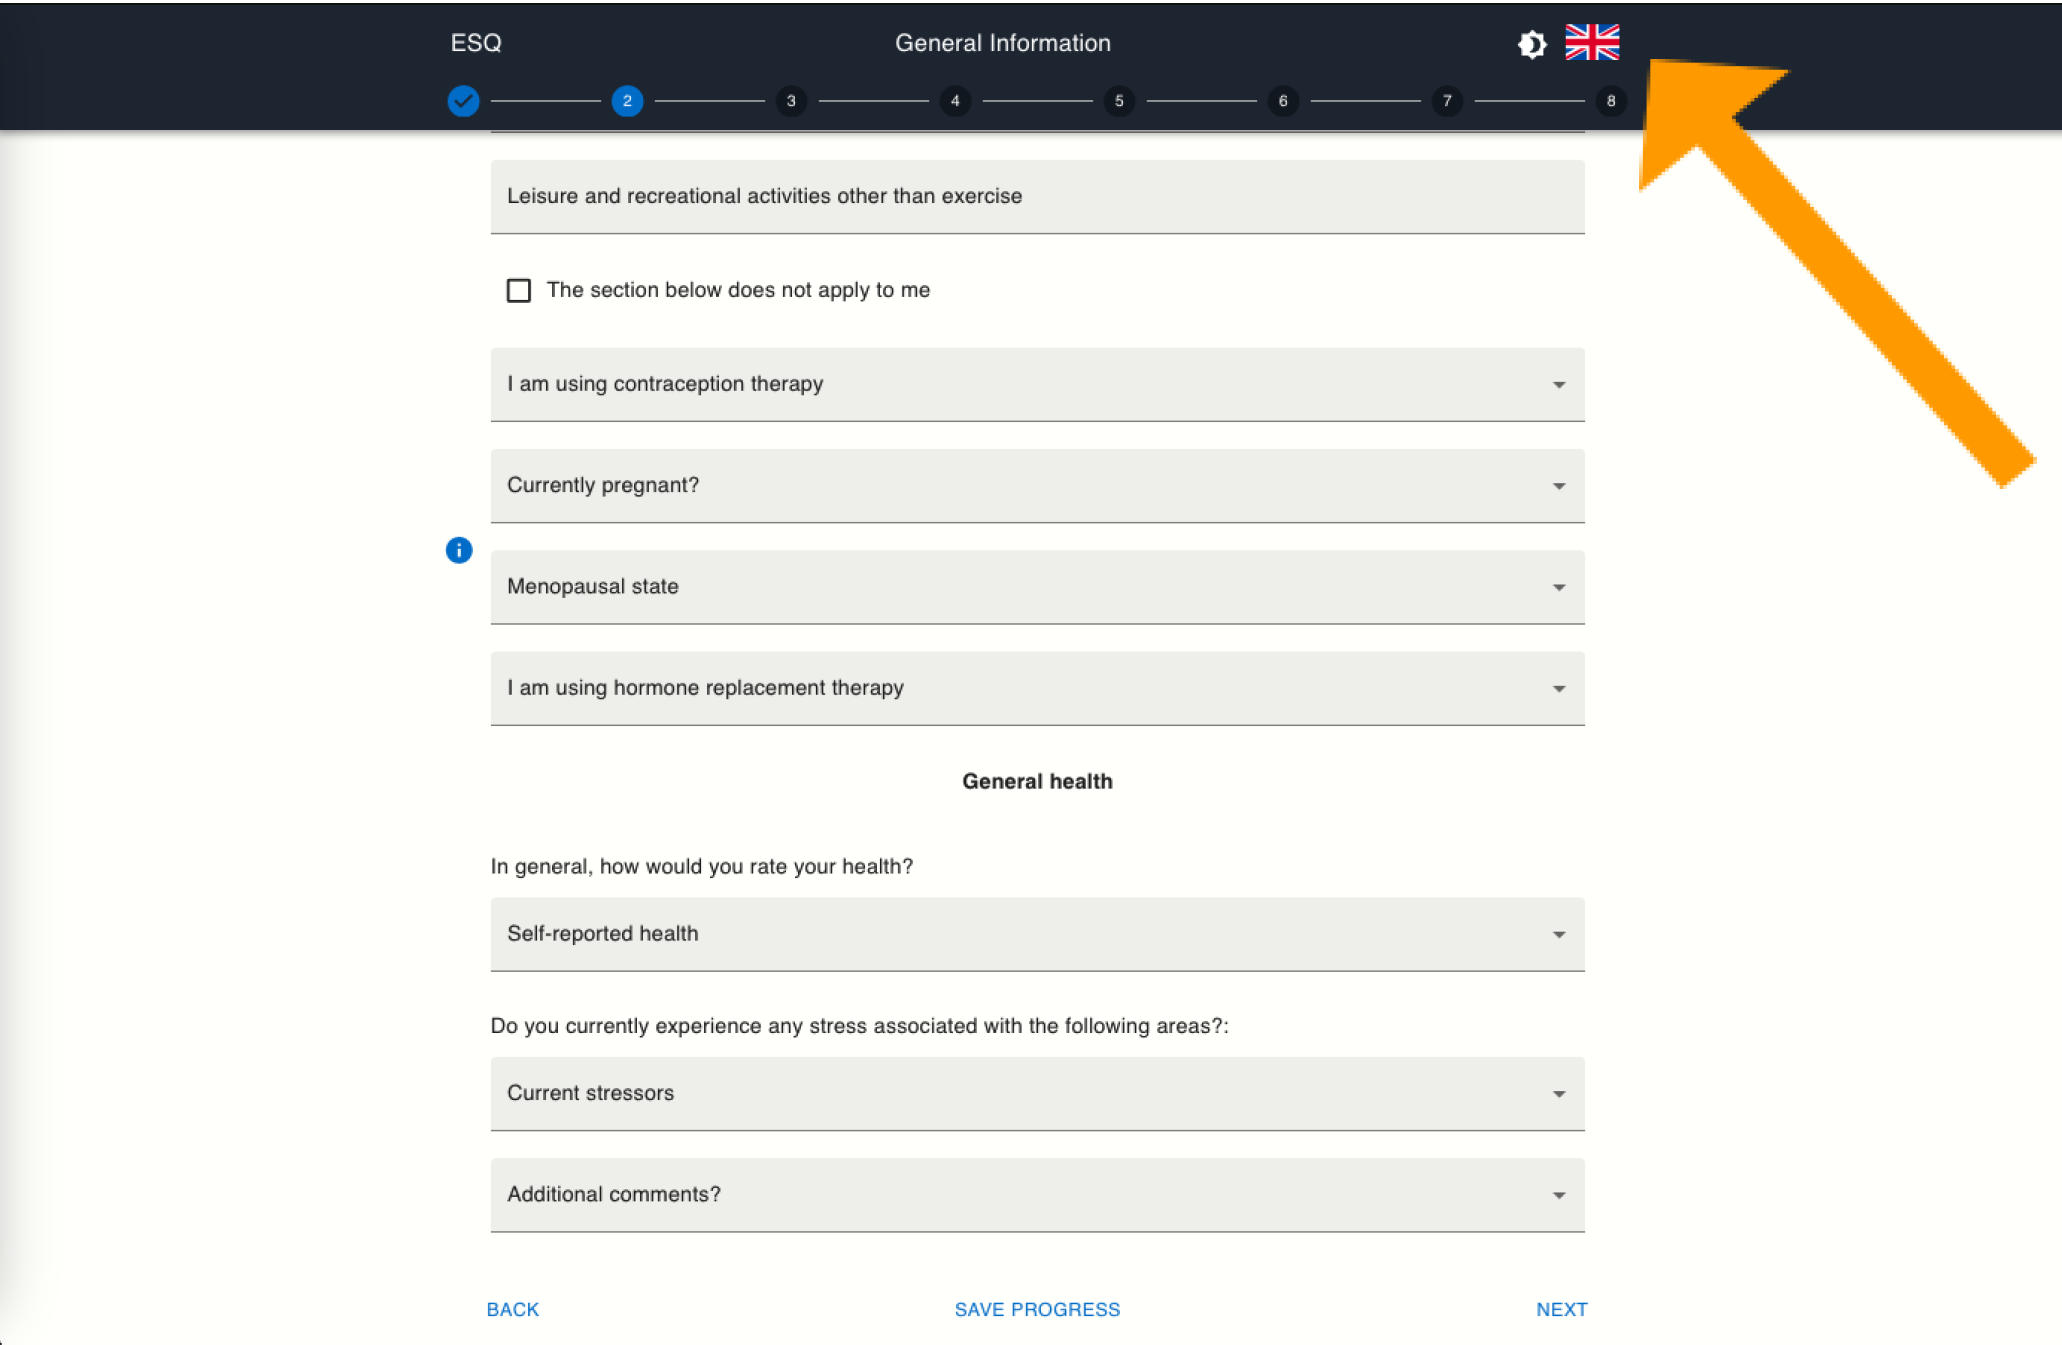
Task: Go to step 2 in the stepper
Action: (627, 101)
